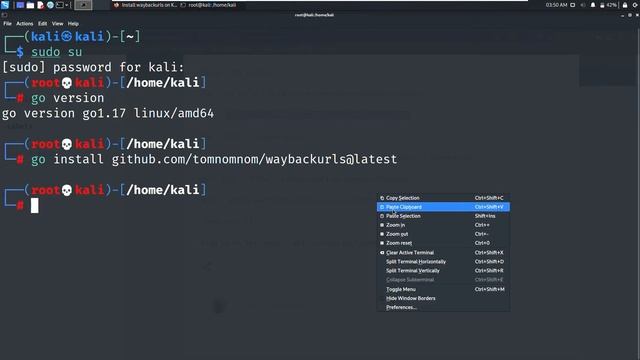Click the Copy Selection menu icon
This screenshot has height=360, width=640.
[x=382, y=198]
